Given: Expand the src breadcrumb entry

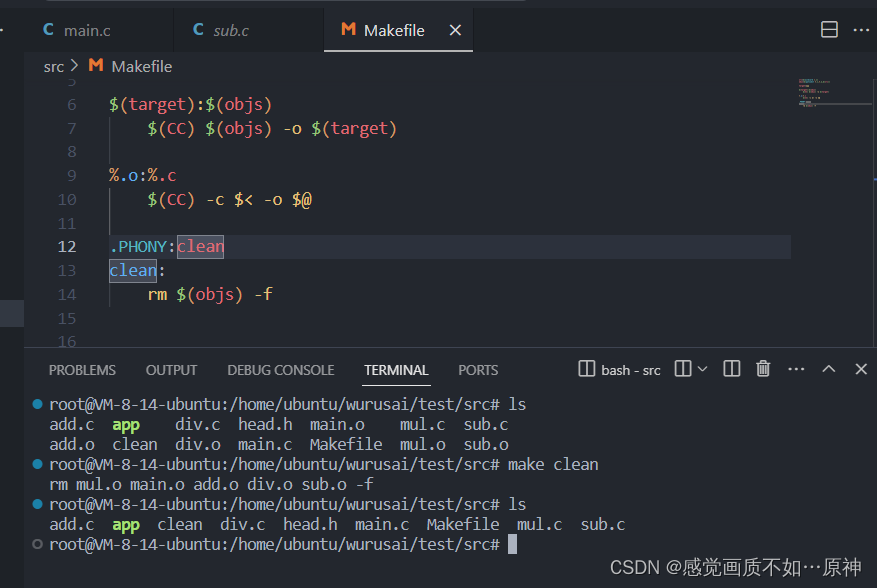Looking at the screenshot, I should pyautogui.click(x=54, y=66).
